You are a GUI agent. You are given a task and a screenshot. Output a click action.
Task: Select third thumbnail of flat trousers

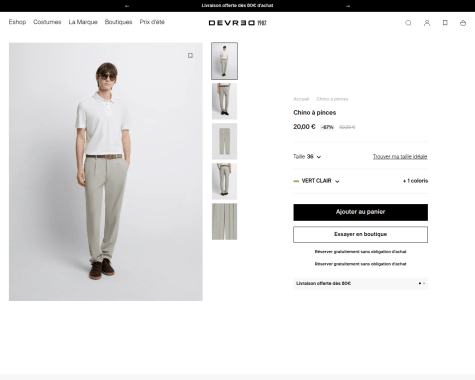tap(224, 141)
